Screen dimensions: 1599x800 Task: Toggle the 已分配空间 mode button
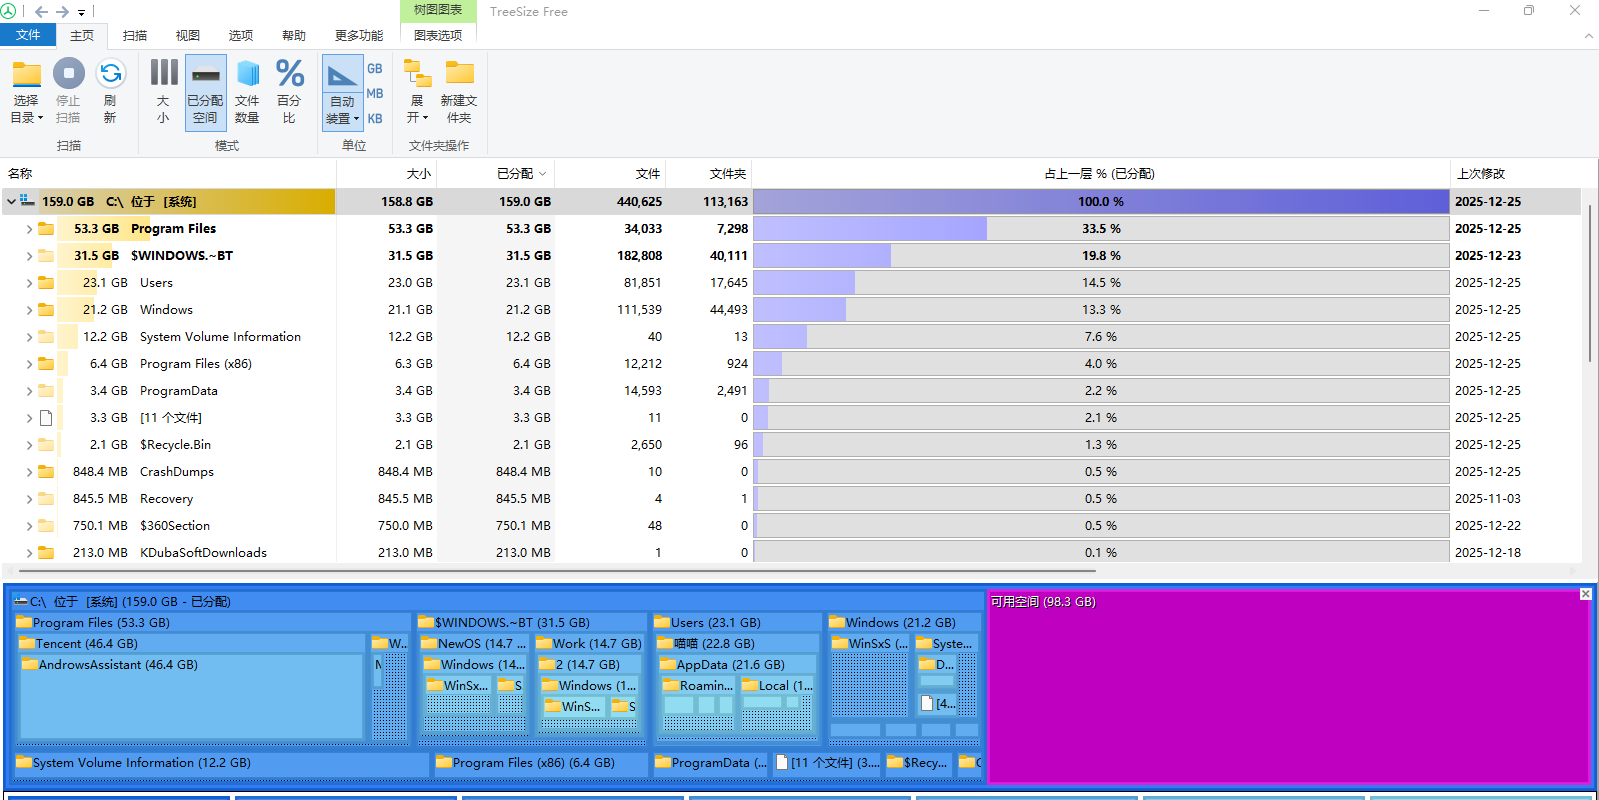click(205, 92)
